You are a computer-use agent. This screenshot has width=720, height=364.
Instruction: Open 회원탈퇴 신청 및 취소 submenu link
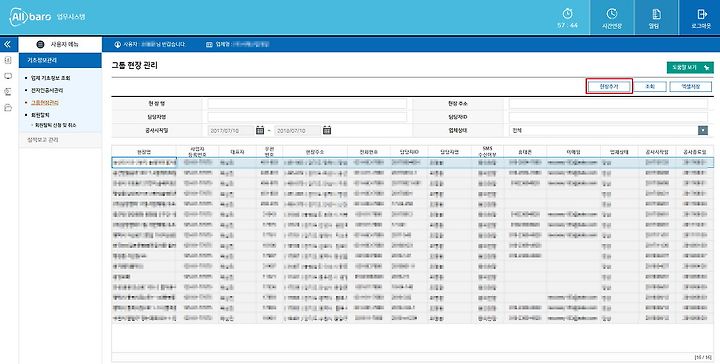point(56,125)
